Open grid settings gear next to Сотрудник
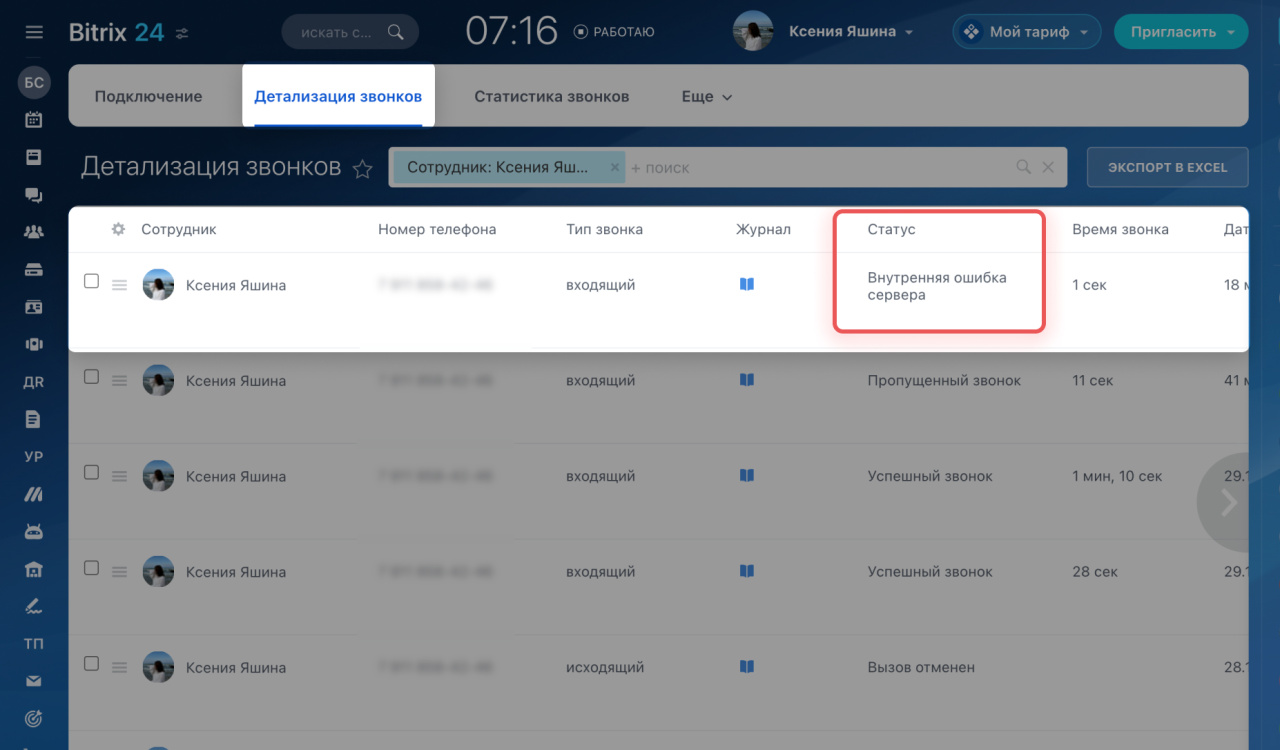The width and height of the screenshot is (1280, 750). pos(118,229)
